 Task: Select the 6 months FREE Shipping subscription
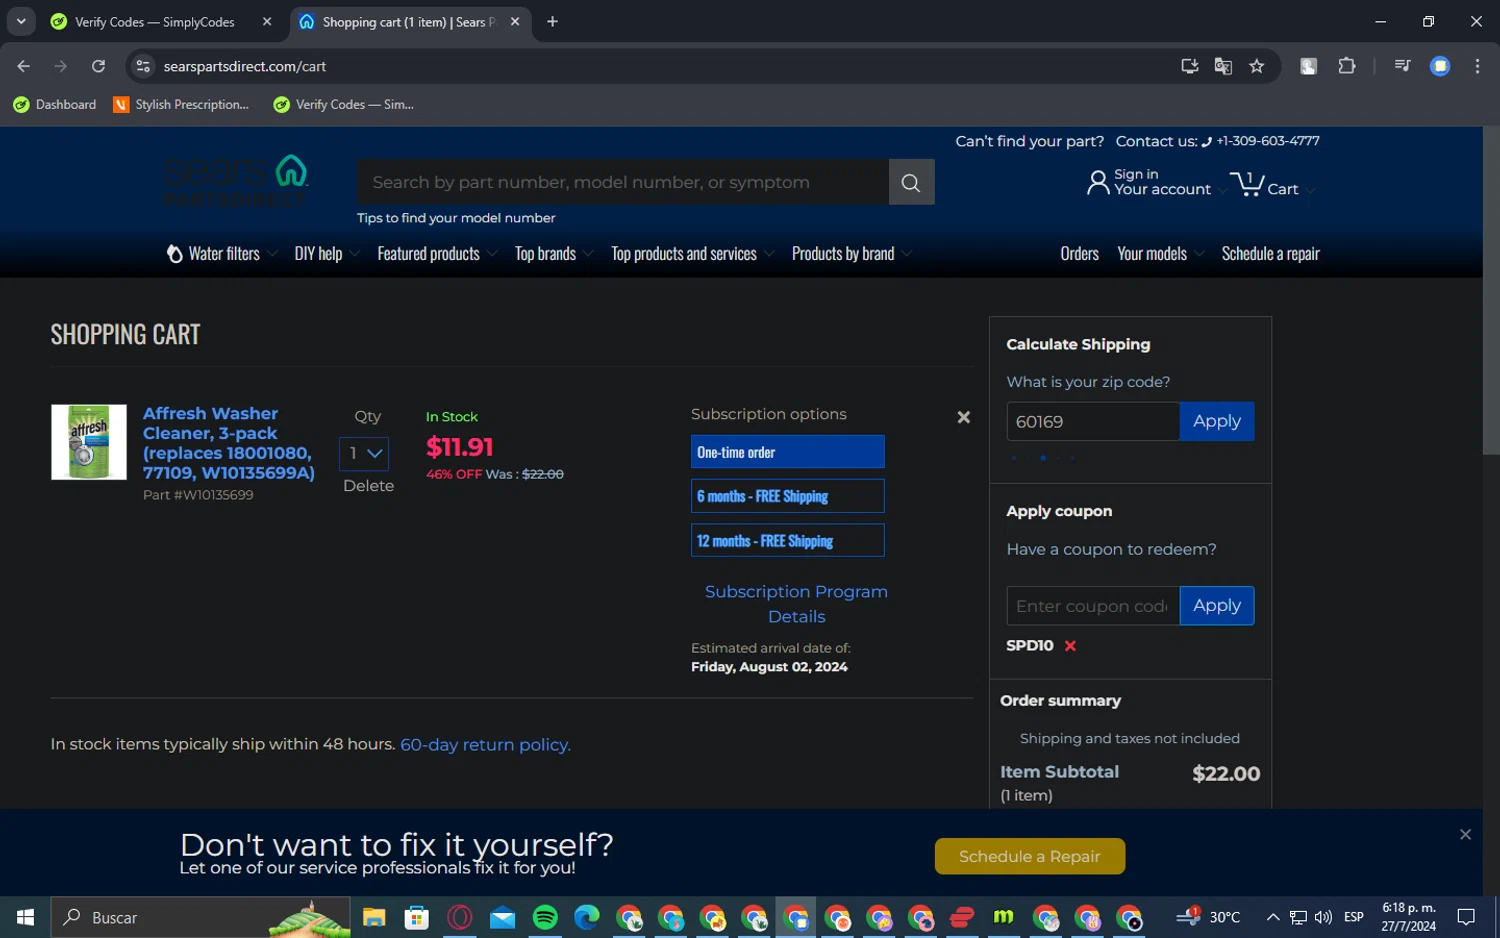[x=787, y=496]
